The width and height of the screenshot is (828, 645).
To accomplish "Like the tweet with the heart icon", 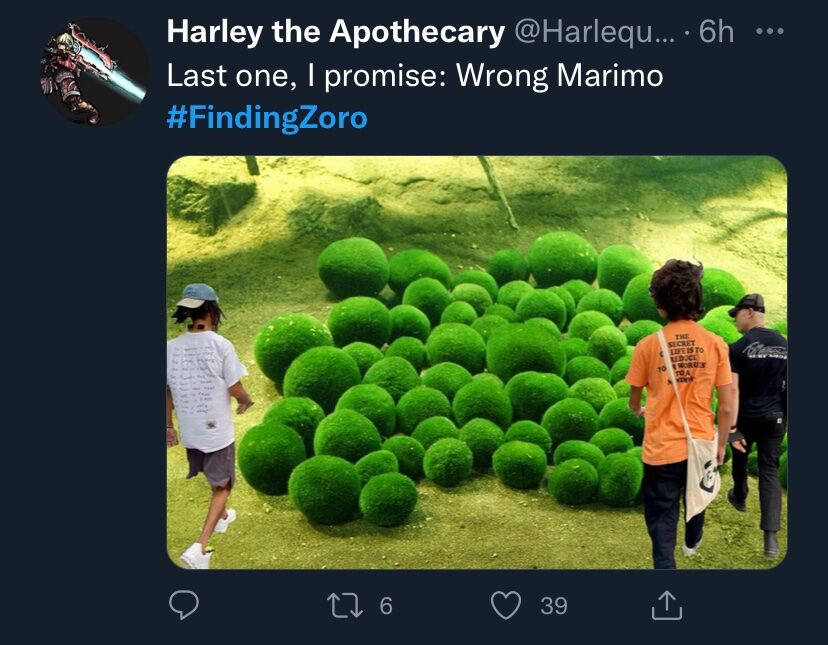I will tap(506, 605).
